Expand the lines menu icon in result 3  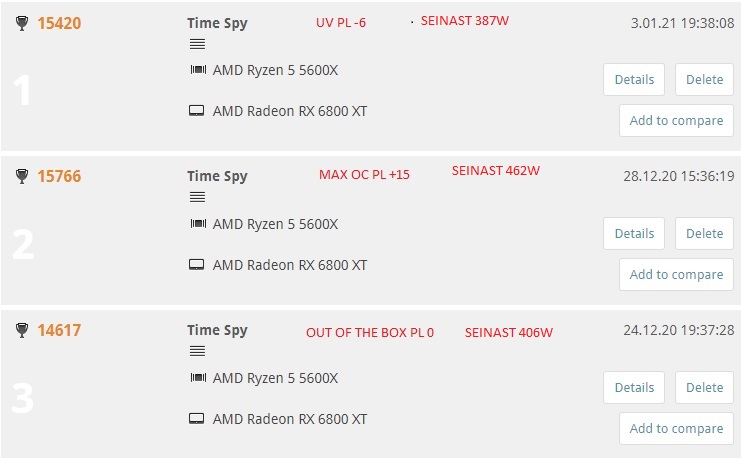coord(197,351)
